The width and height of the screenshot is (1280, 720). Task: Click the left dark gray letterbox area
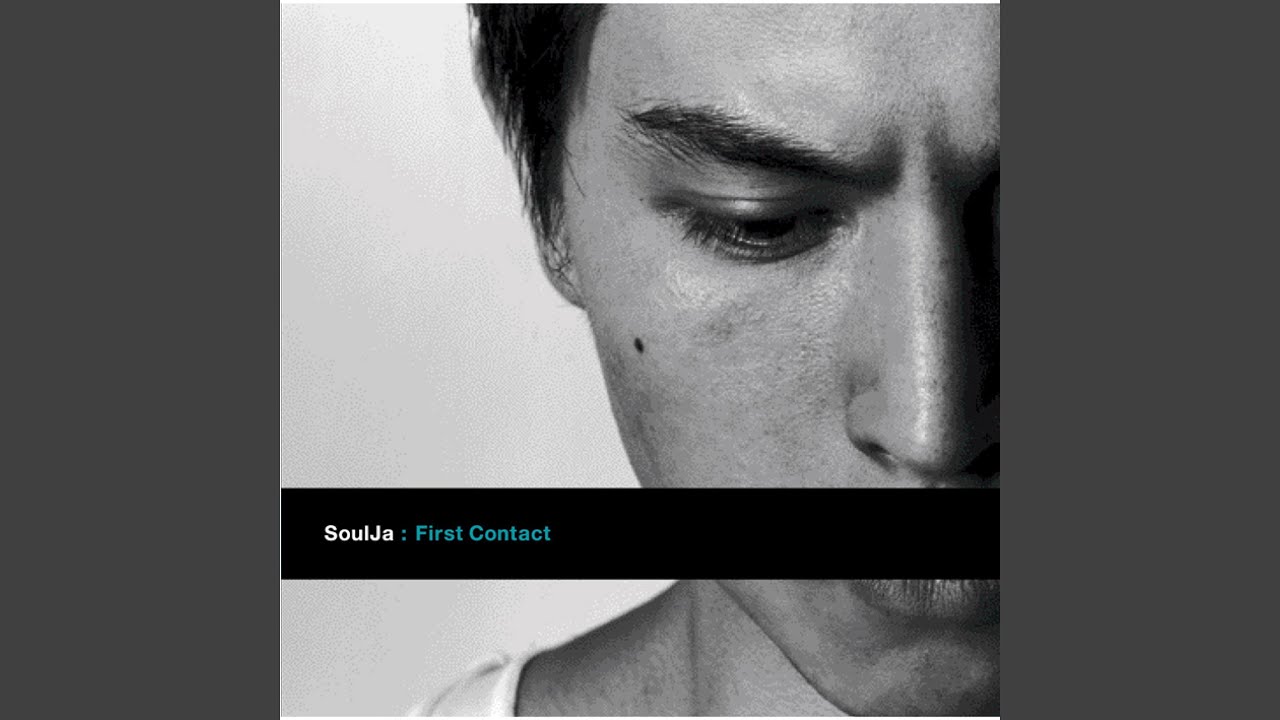pyautogui.click(x=140, y=360)
